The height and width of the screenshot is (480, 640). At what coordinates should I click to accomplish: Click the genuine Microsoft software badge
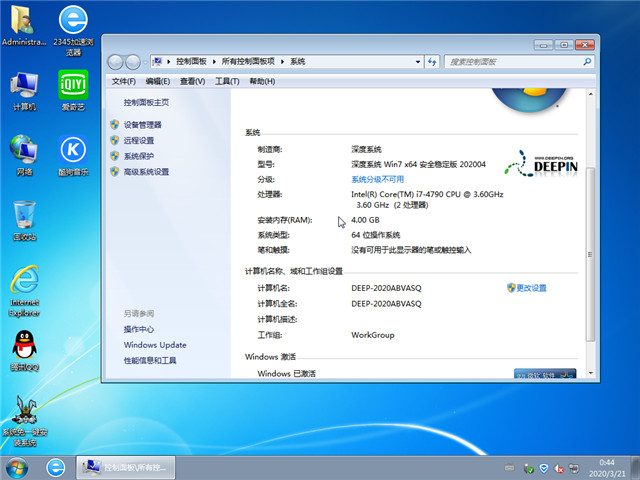pos(545,373)
